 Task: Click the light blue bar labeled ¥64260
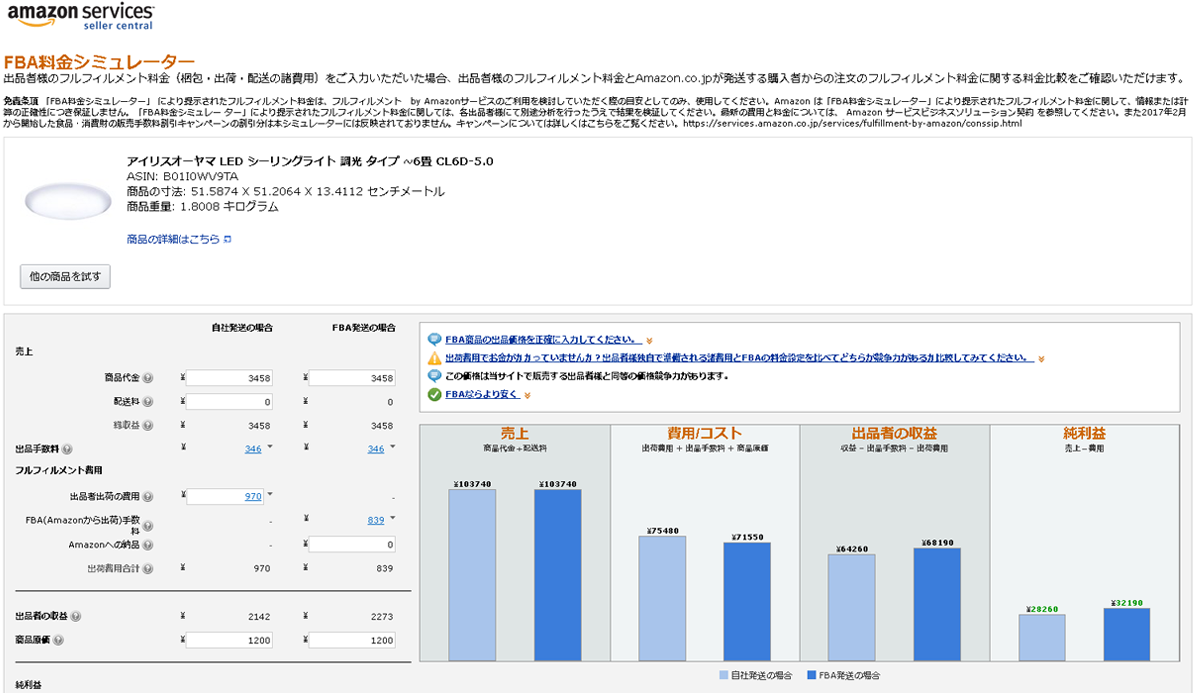point(851,607)
